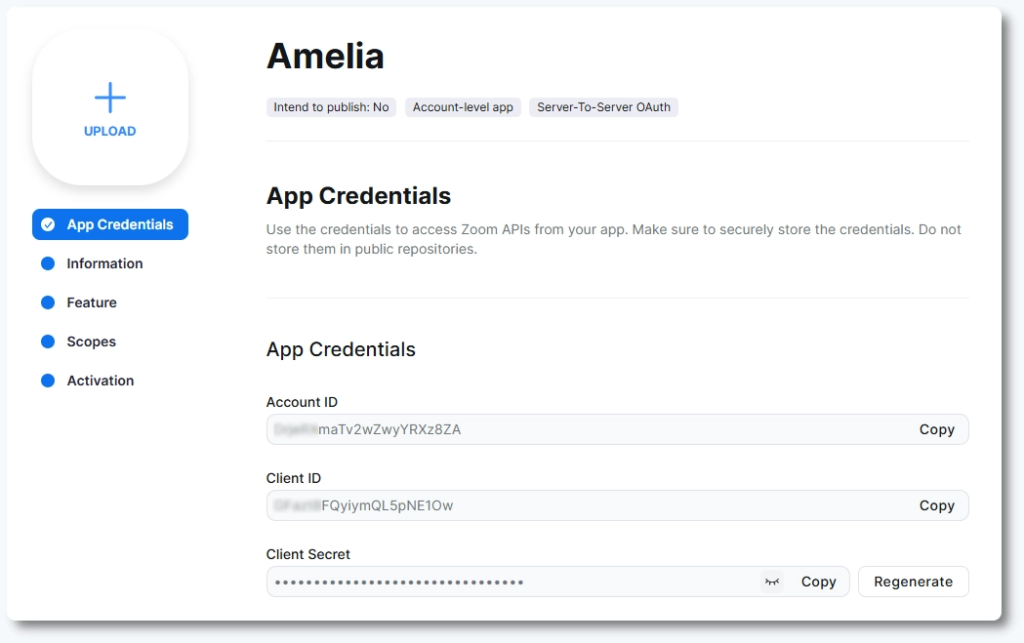1024x643 pixels.
Task: Go to the Information step
Action: click(104, 264)
